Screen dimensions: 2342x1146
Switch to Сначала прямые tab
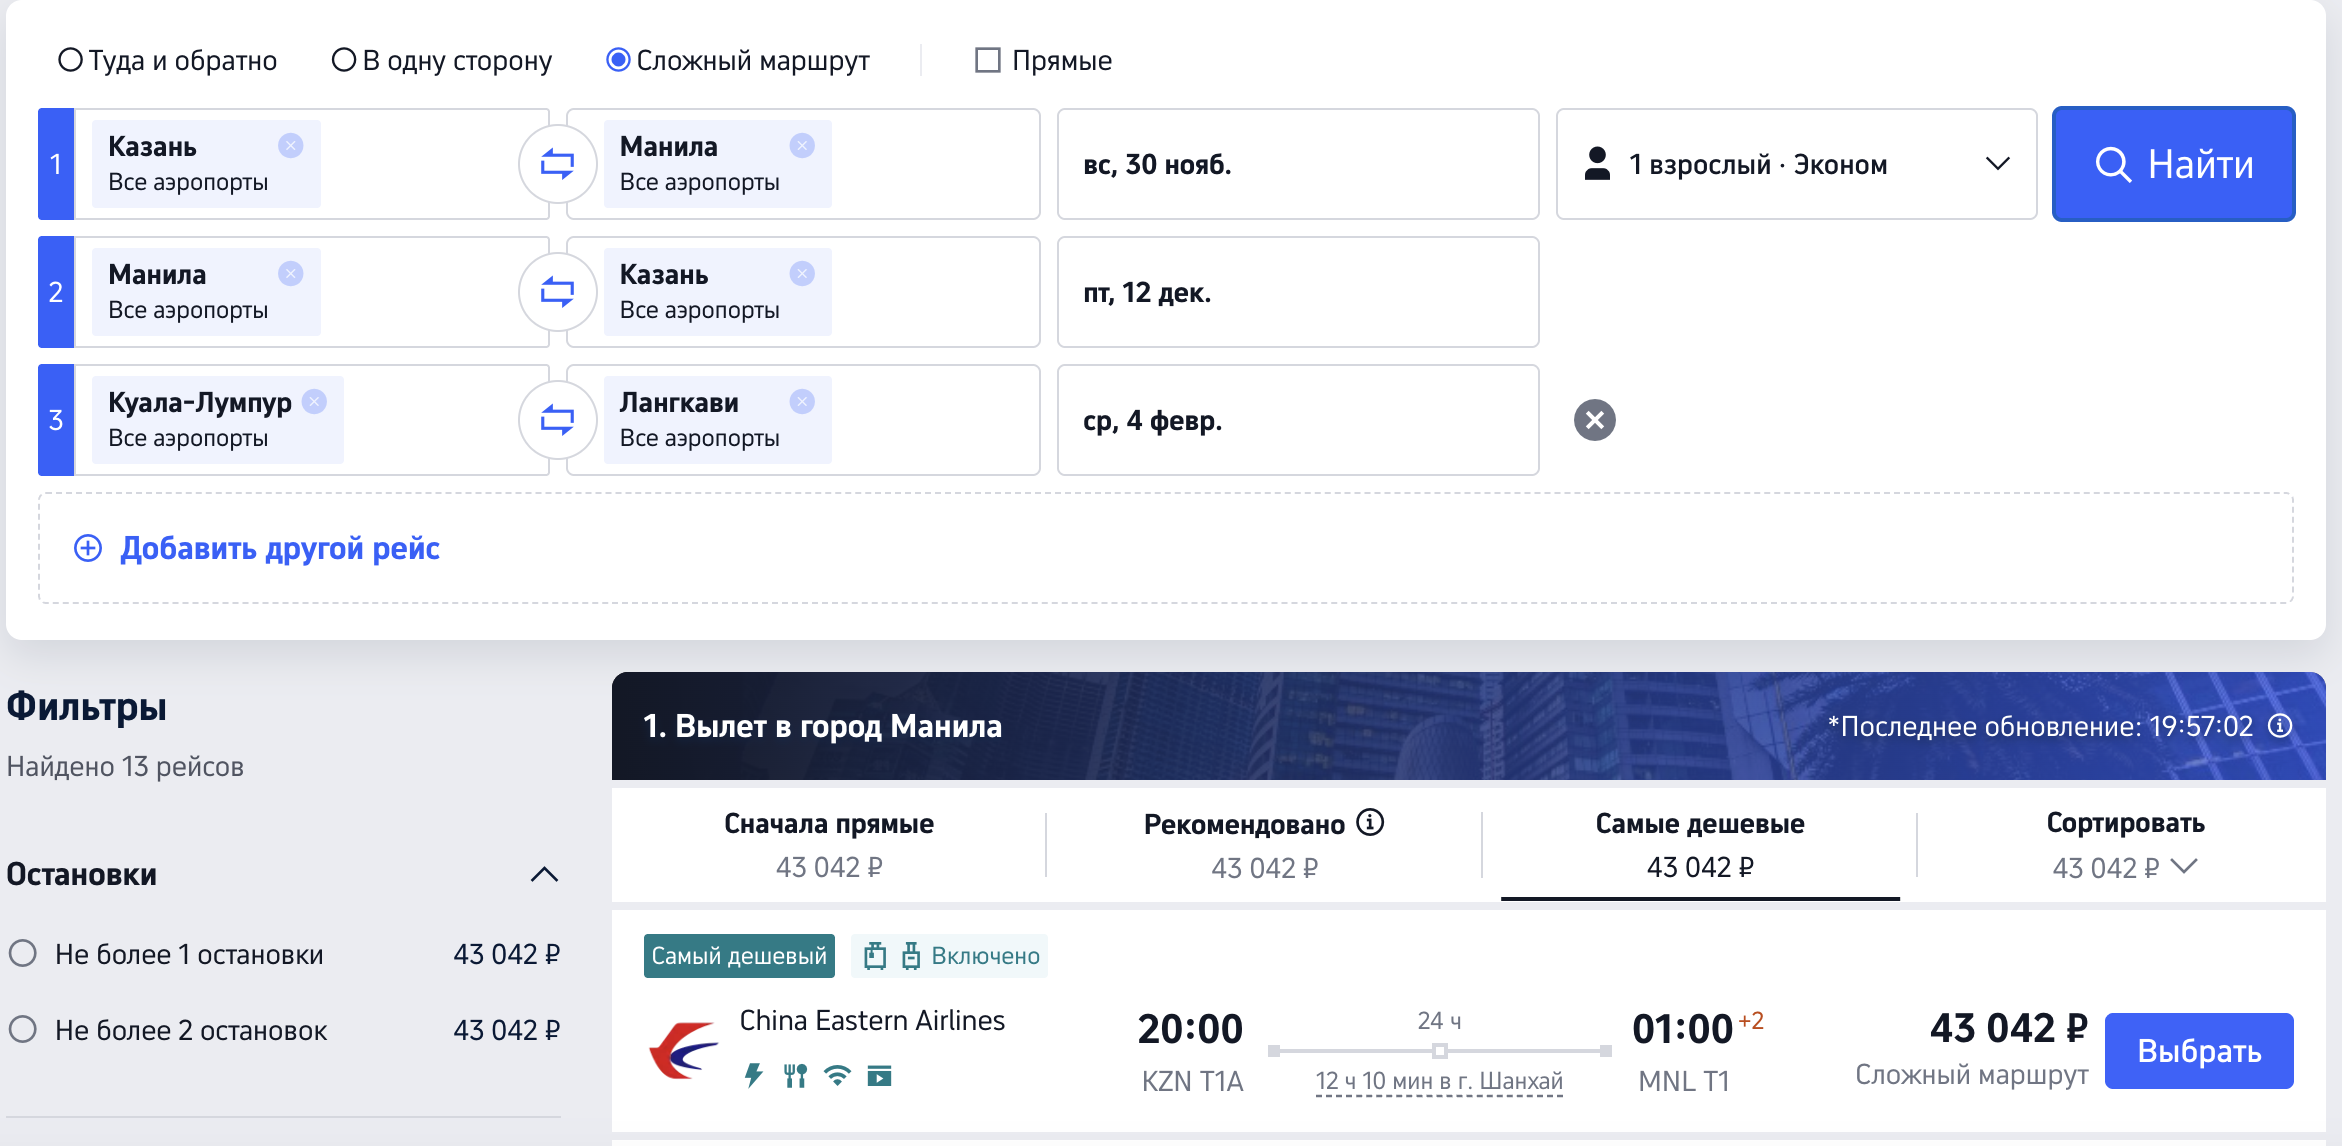tap(829, 845)
